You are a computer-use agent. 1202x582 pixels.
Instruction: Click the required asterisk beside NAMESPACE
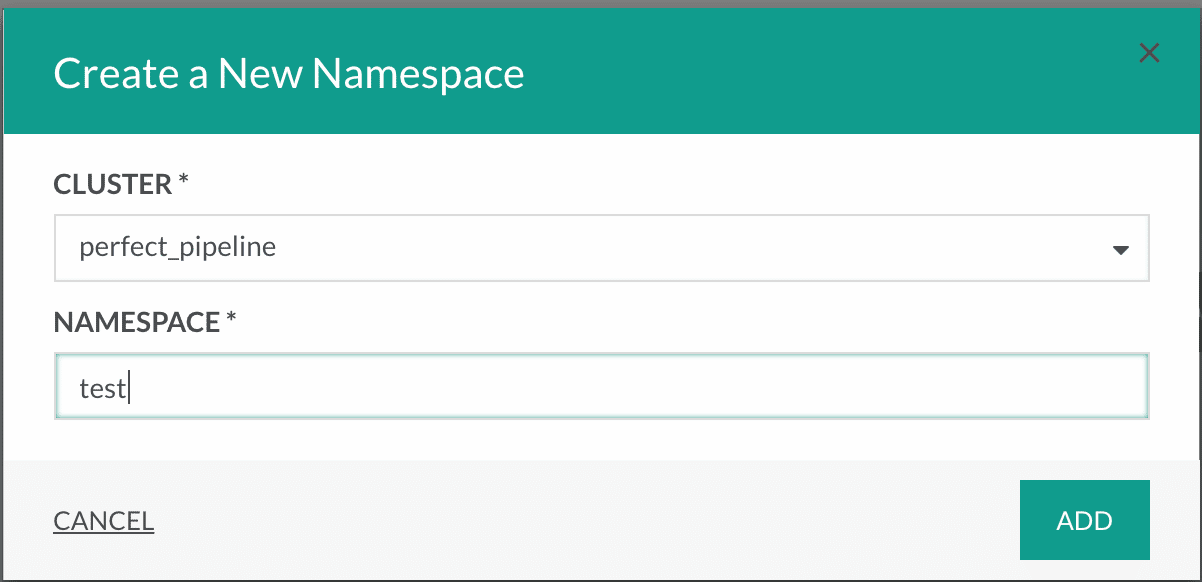(x=231, y=319)
